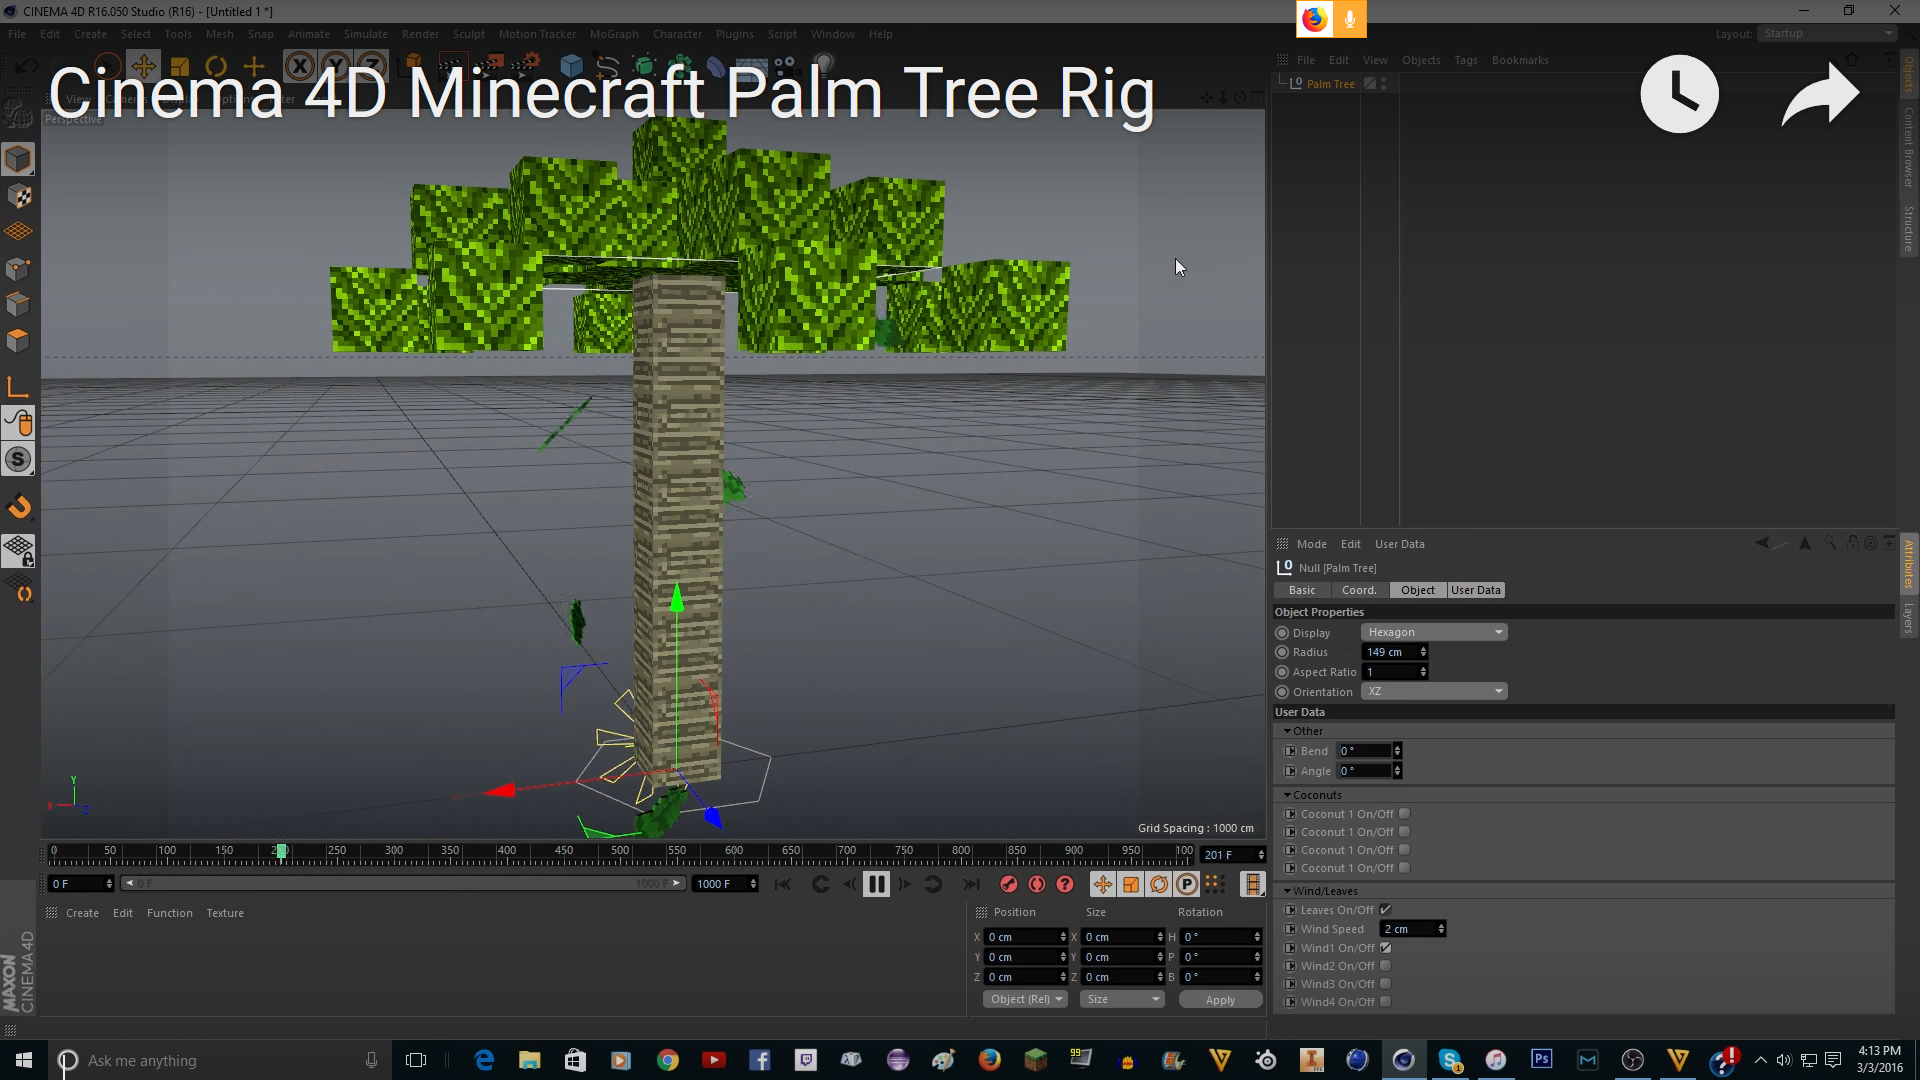Jump to the start of the animation
The width and height of the screenshot is (1920, 1080).
(783, 884)
